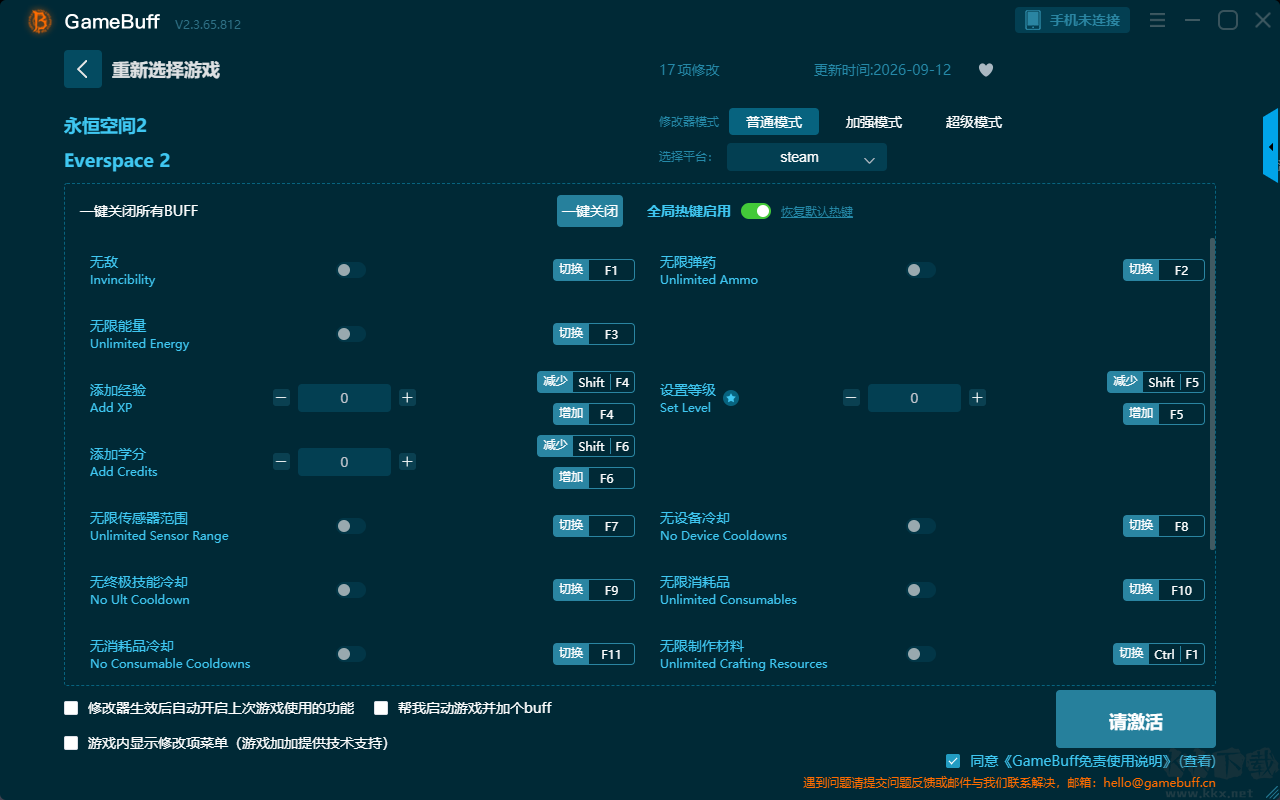Viewport: 1280px width, 800px height.
Task: Favorite the game with the heart icon
Action: [x=986, y=70]
